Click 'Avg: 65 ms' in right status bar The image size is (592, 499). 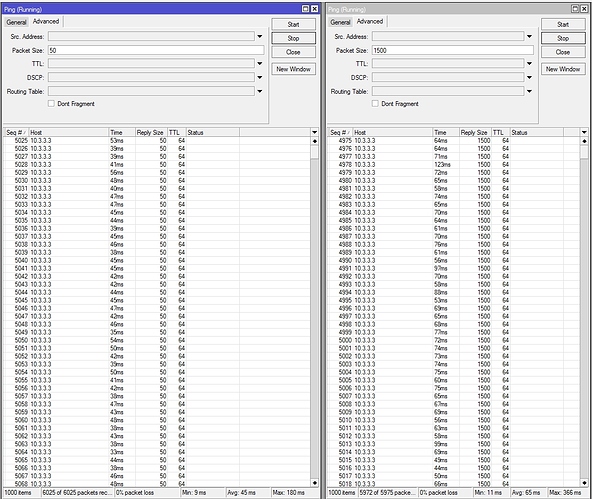(x=526, y=493)
